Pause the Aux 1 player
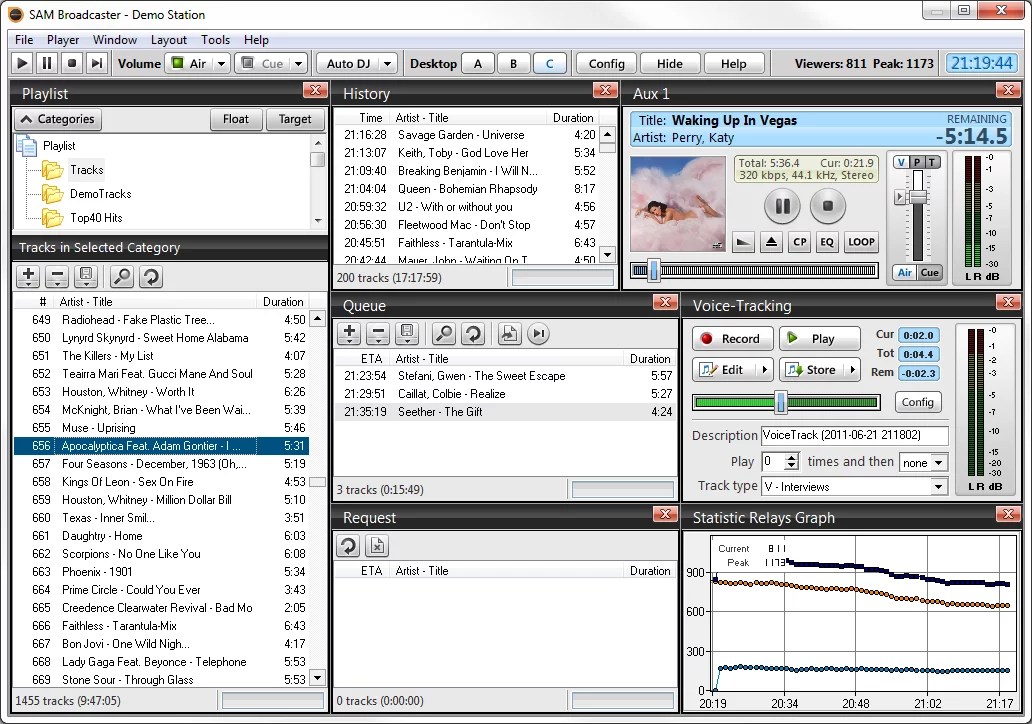 [782, 207]
